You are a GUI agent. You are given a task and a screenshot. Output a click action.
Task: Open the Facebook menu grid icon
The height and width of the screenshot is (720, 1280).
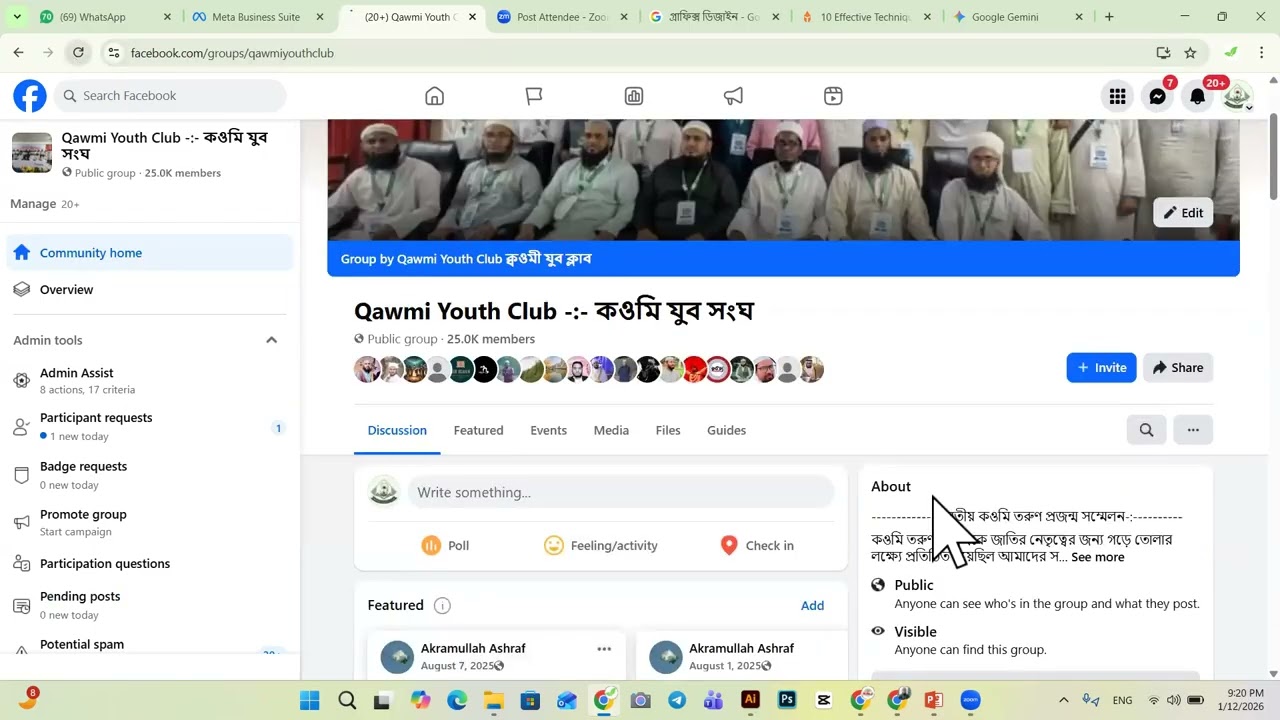1118,96
